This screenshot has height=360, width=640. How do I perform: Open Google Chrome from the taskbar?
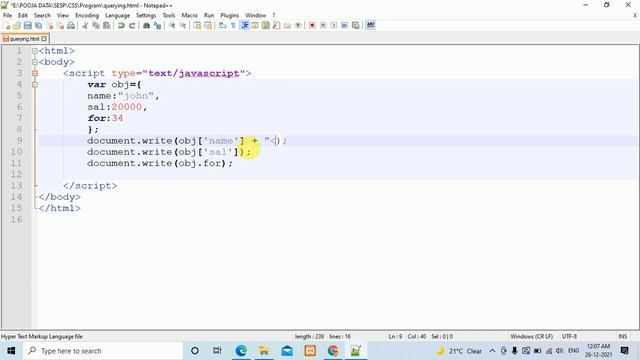(x=333, y=351)
